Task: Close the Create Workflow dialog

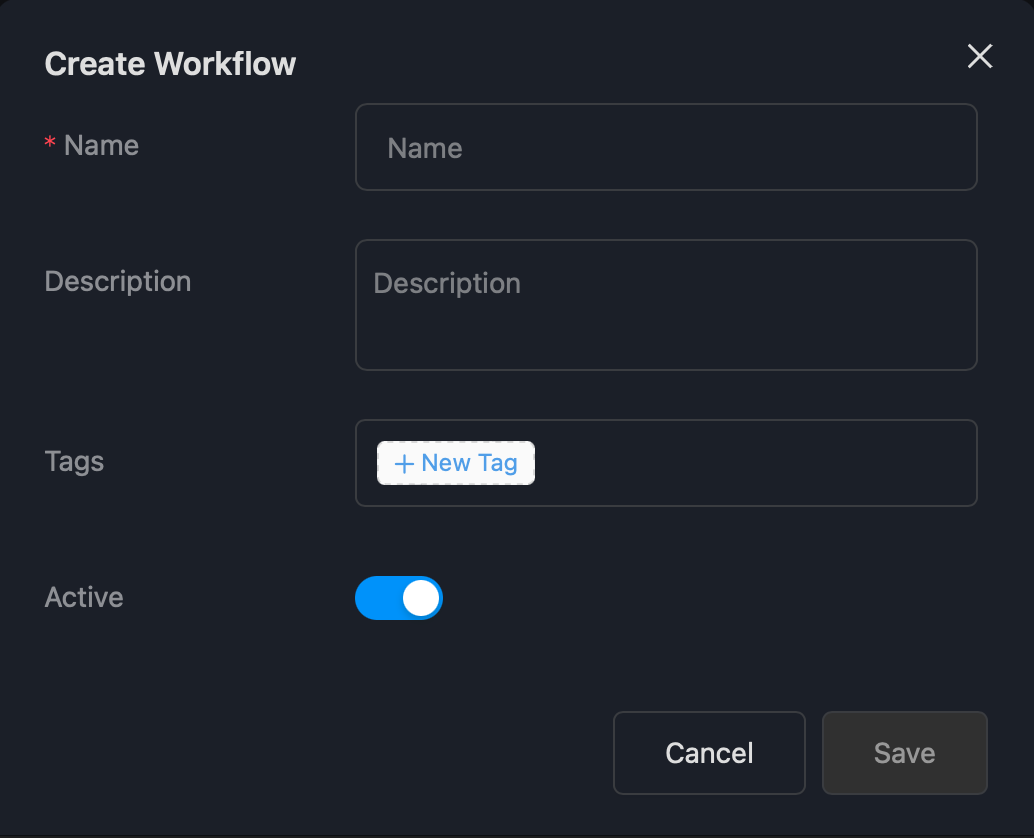Action: tap(979, 56)
